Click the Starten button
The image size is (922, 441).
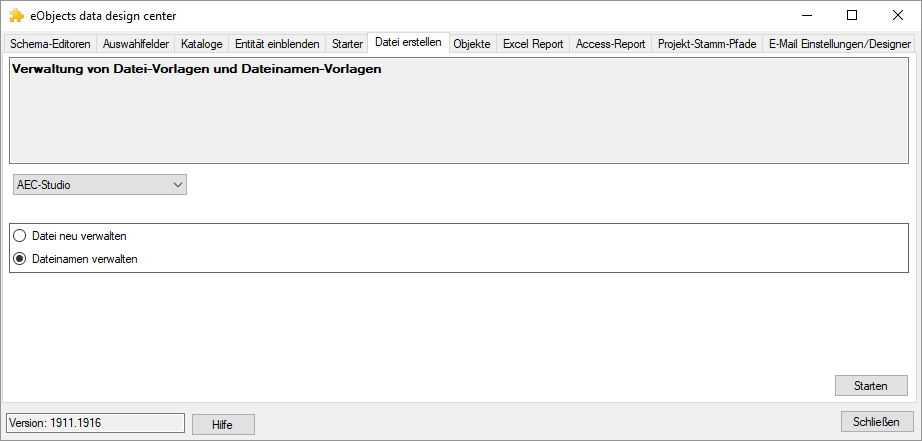coord(871,386)
